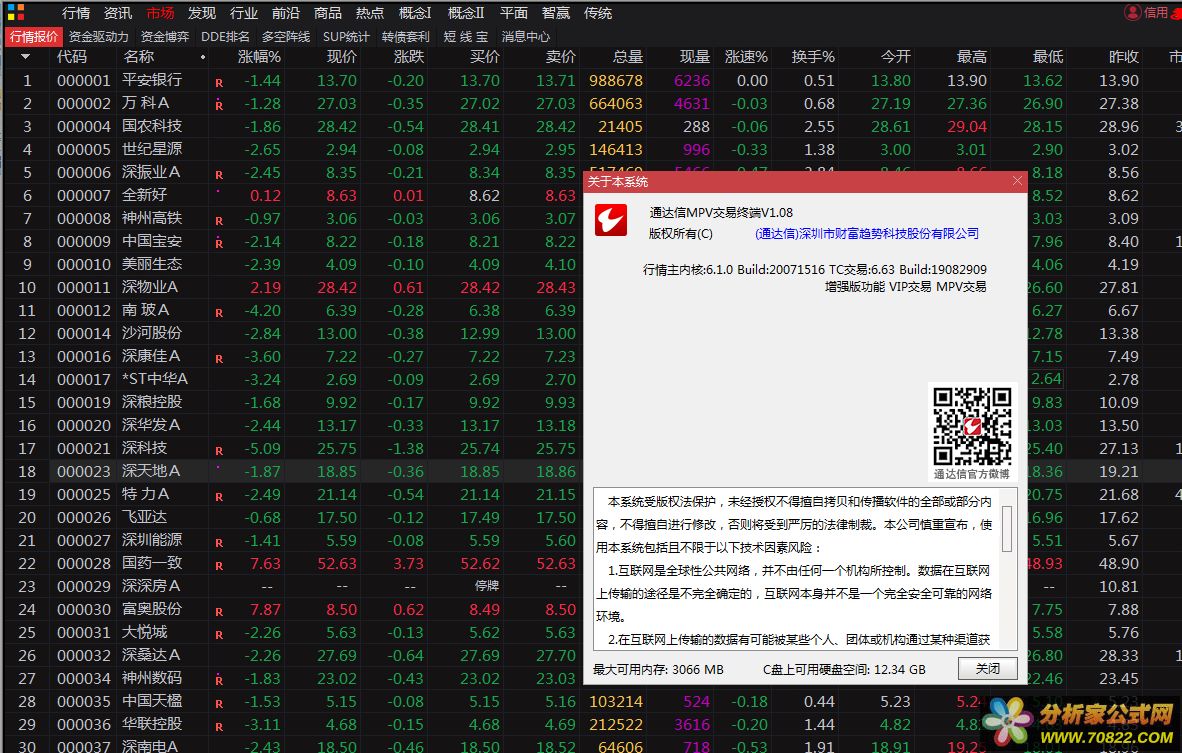Screen dimensions: 1182x753
Task: Open the 智赢 menu
Action: click(556, 13)
